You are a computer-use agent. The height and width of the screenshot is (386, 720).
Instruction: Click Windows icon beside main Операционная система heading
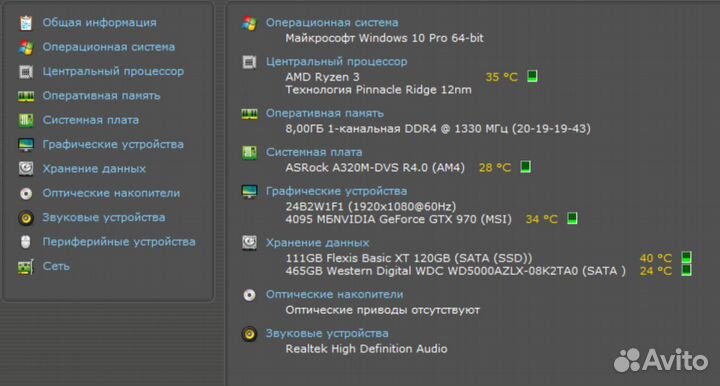point(249,23)
